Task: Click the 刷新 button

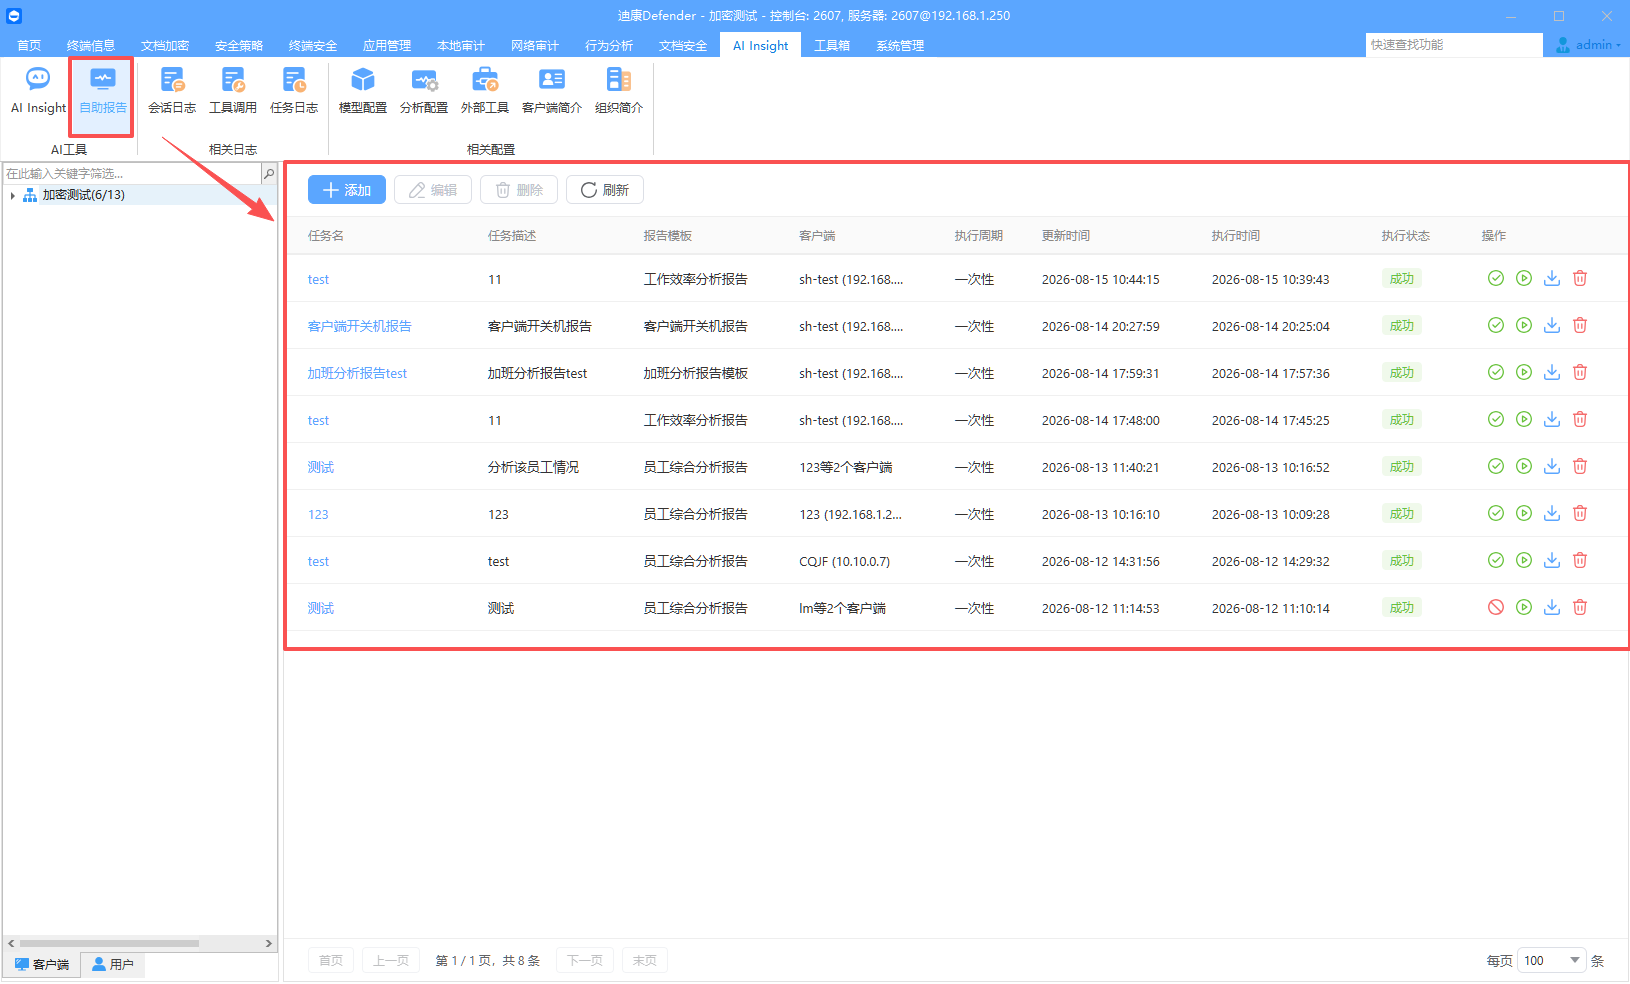Action: tap(605, 190)
